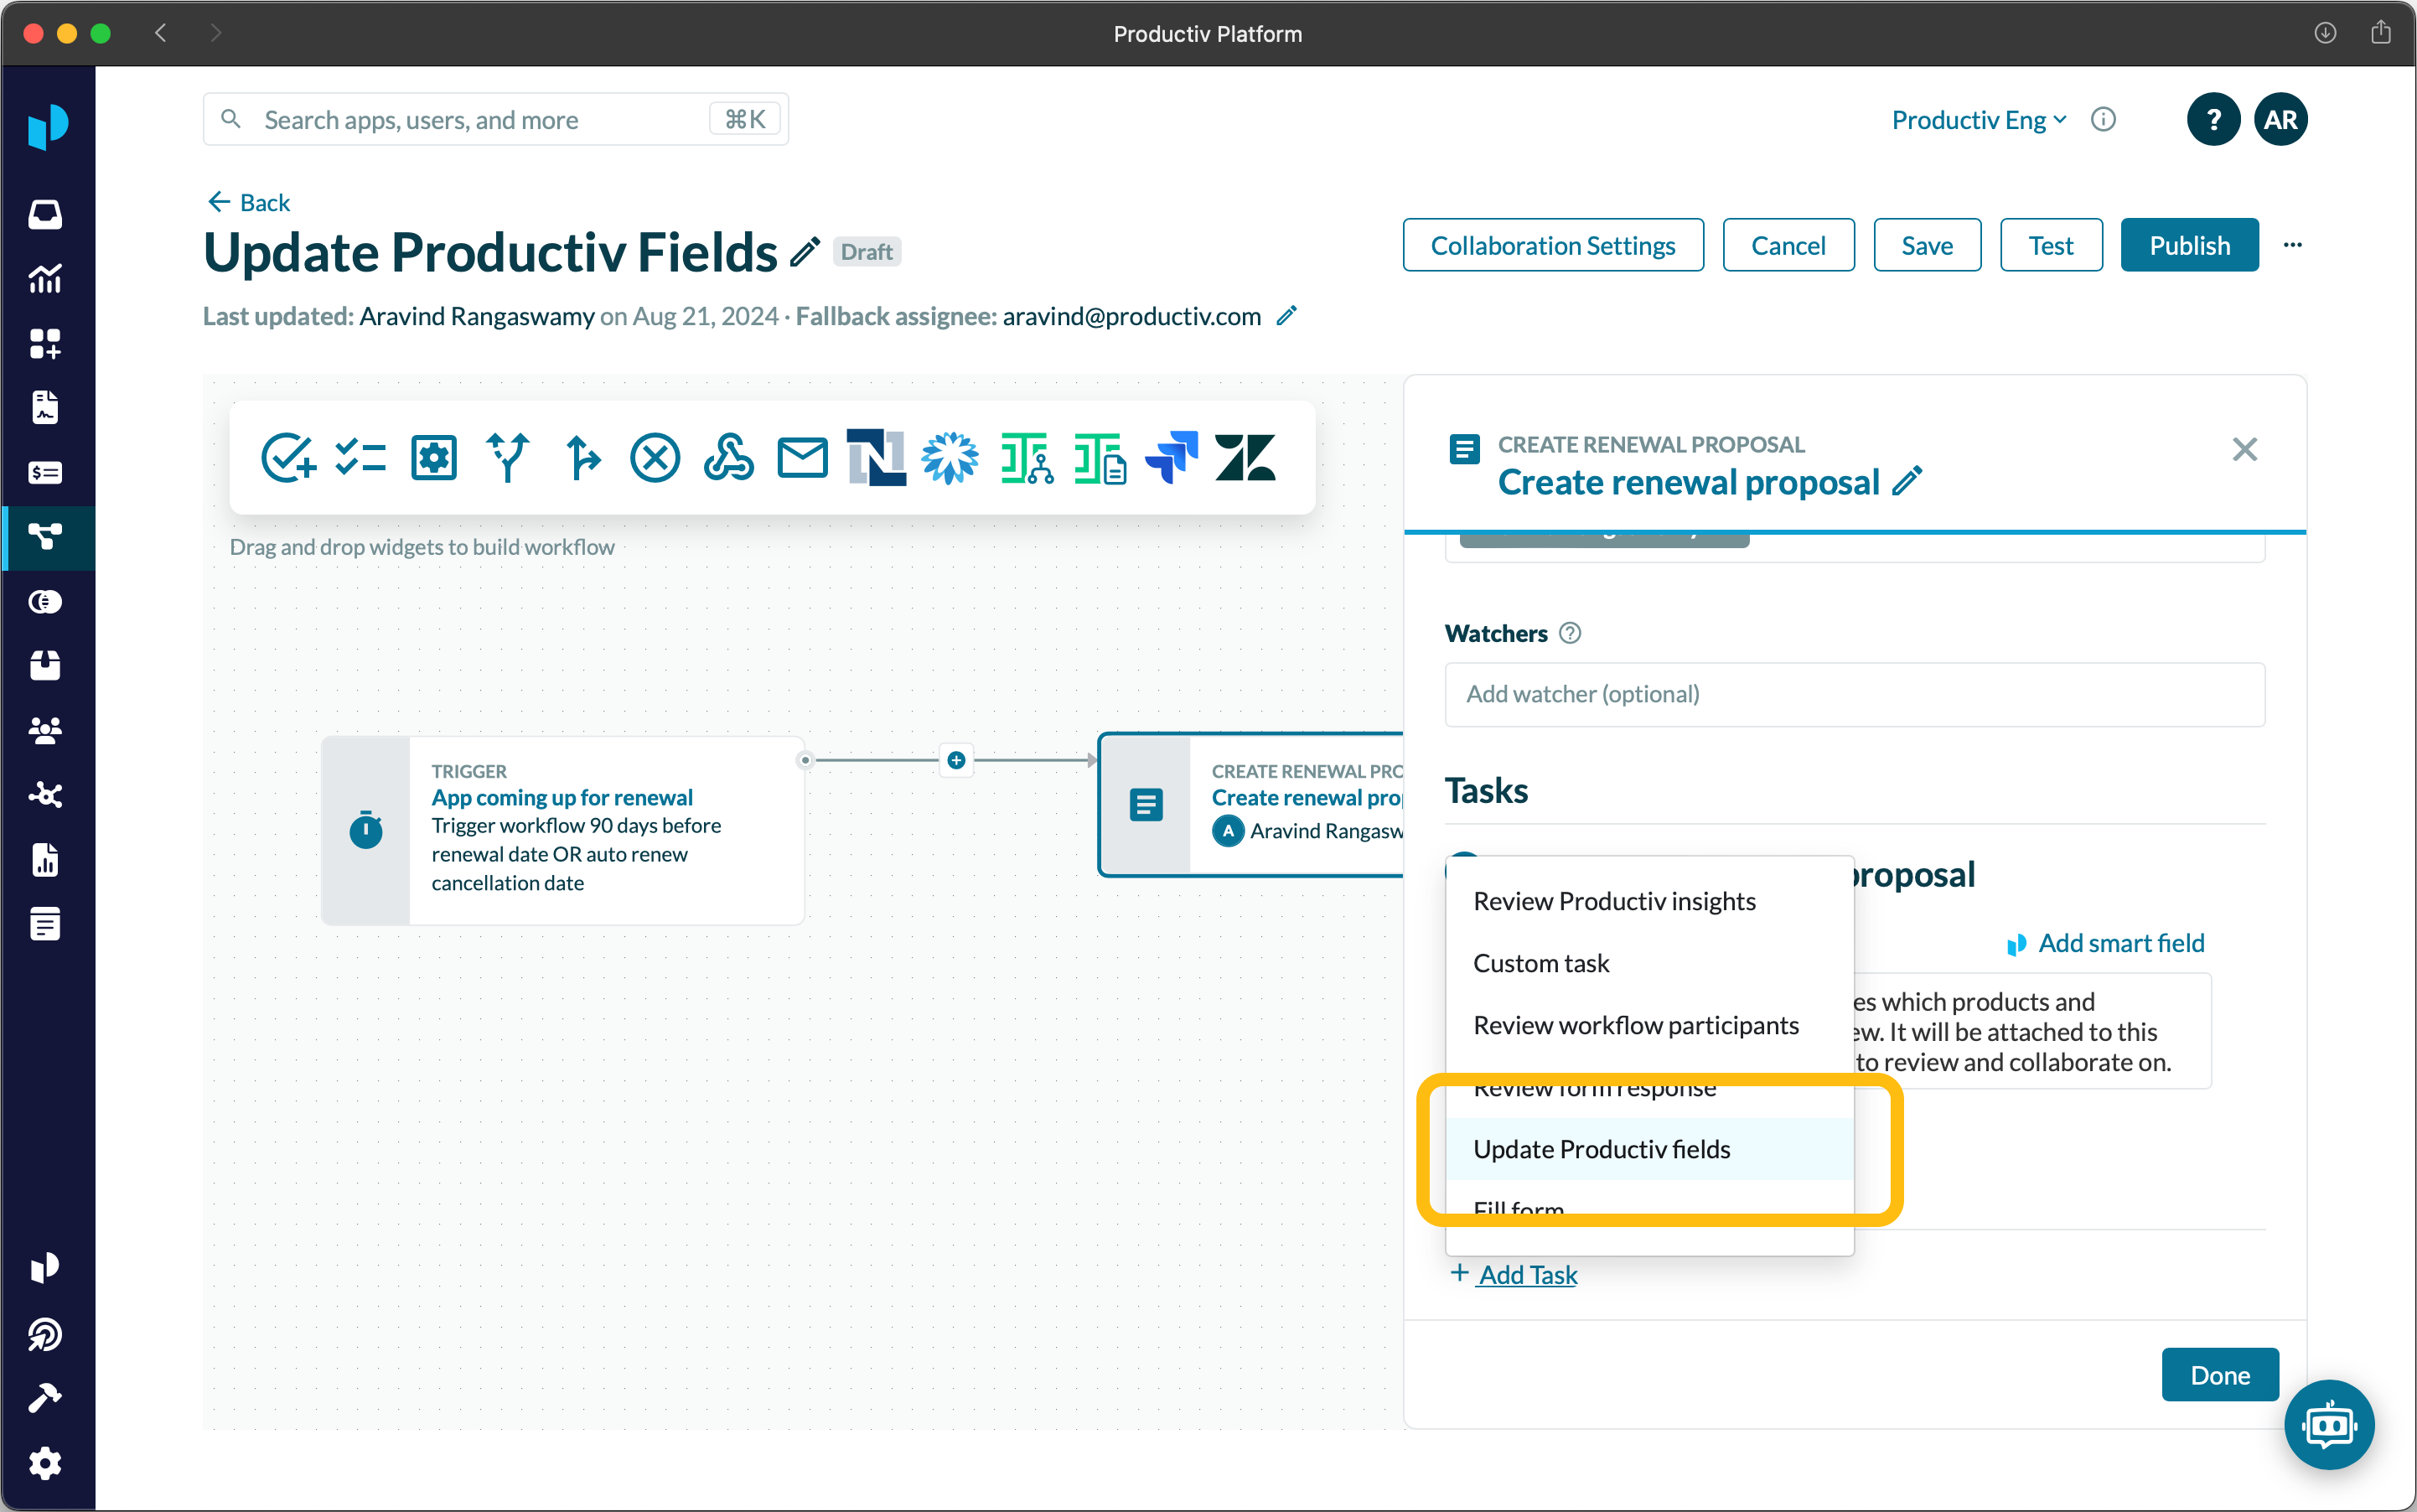
Task: Click the Add Task link
Action: tap(1526, 1274)
